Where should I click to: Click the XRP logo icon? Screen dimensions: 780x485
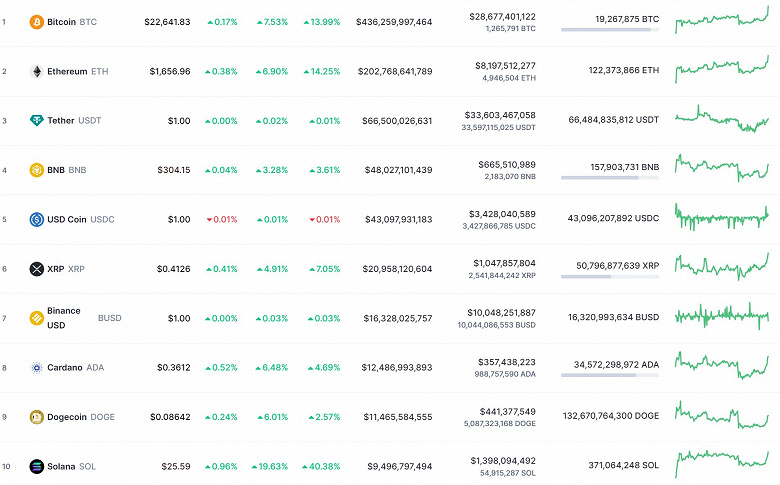click(x=37, y=269)
